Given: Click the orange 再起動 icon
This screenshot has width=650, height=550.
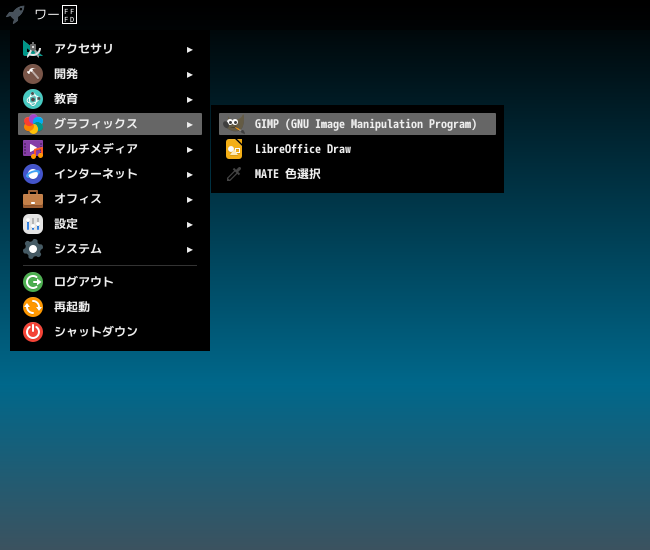Looking at the screenshot, I should tap(33, 307).
